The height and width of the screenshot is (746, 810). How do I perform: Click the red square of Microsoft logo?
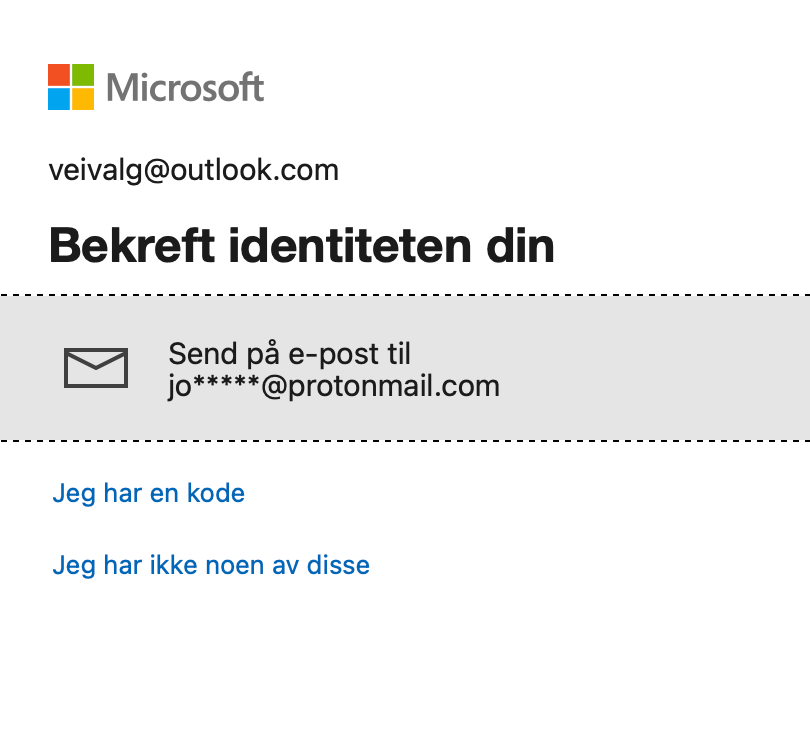tap(59, 75)
